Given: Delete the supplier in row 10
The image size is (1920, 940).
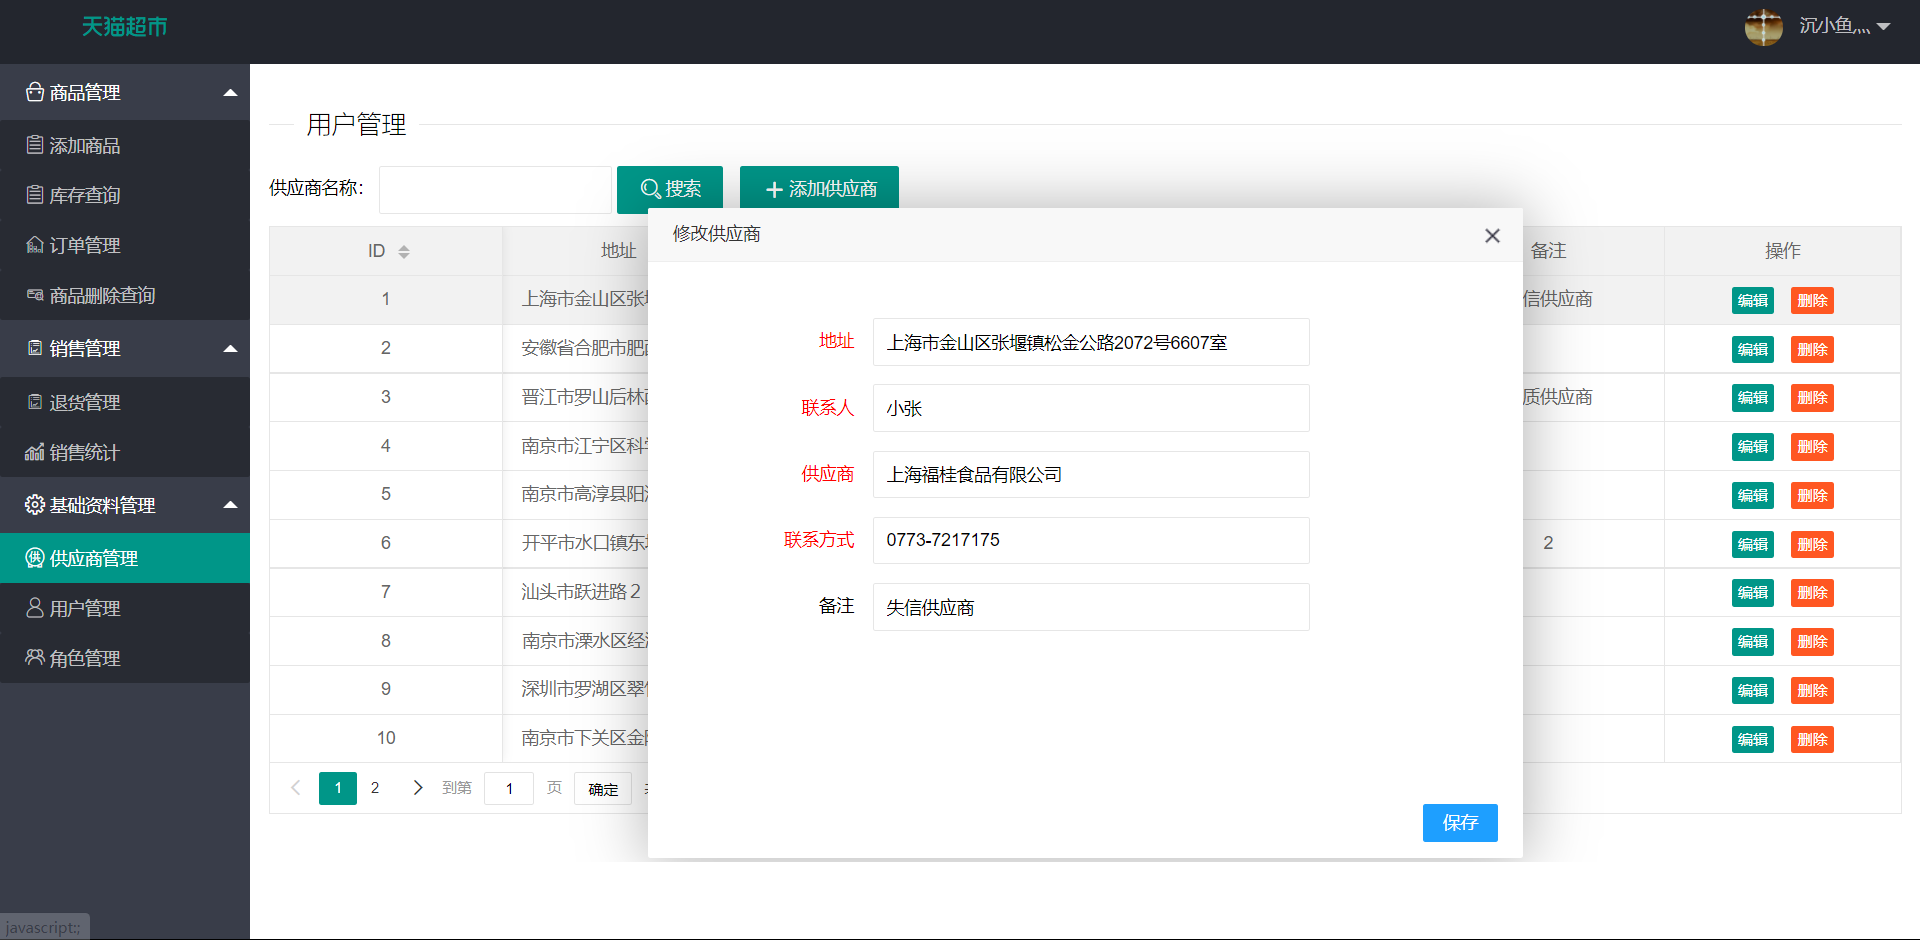Looking at the screenshot, I should tap(1811, 740).
